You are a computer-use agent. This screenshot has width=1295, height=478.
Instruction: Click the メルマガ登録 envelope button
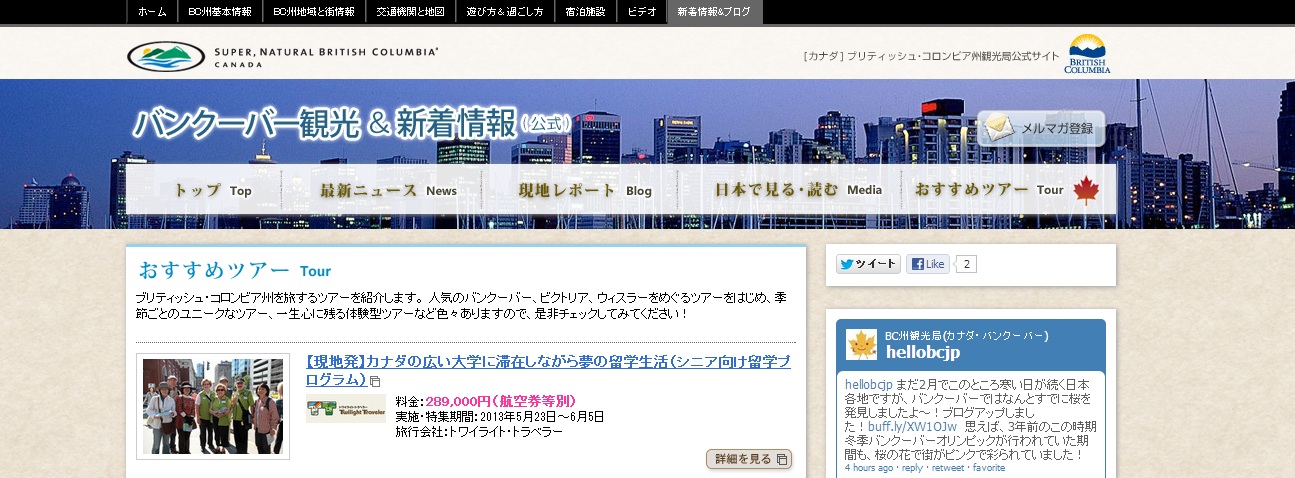click(x=1040, y=129)
